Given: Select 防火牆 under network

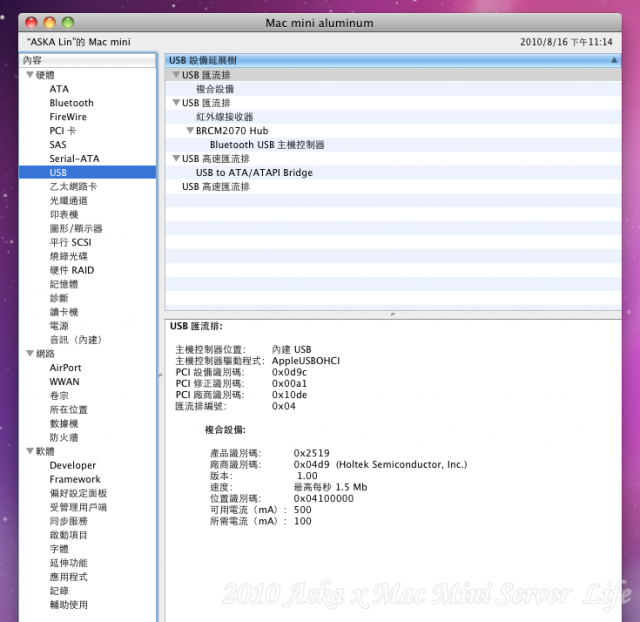Looking at the screenshot, I should coord(64,437).
